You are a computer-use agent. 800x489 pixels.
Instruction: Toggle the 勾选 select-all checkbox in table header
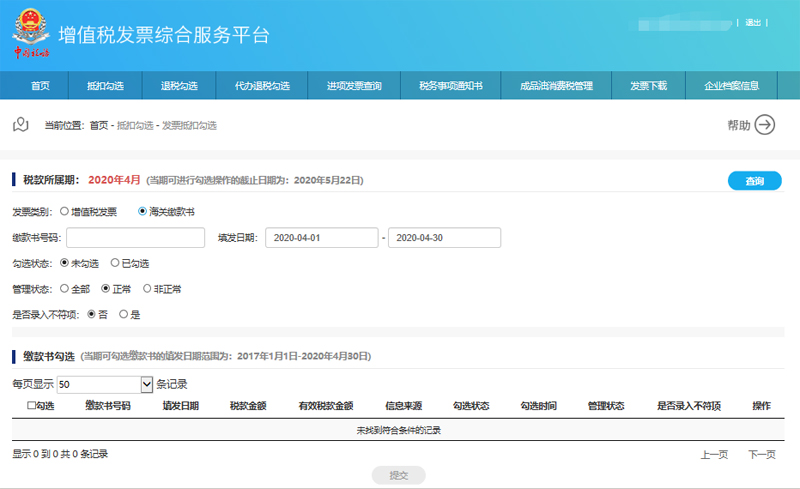coord(31,406)
